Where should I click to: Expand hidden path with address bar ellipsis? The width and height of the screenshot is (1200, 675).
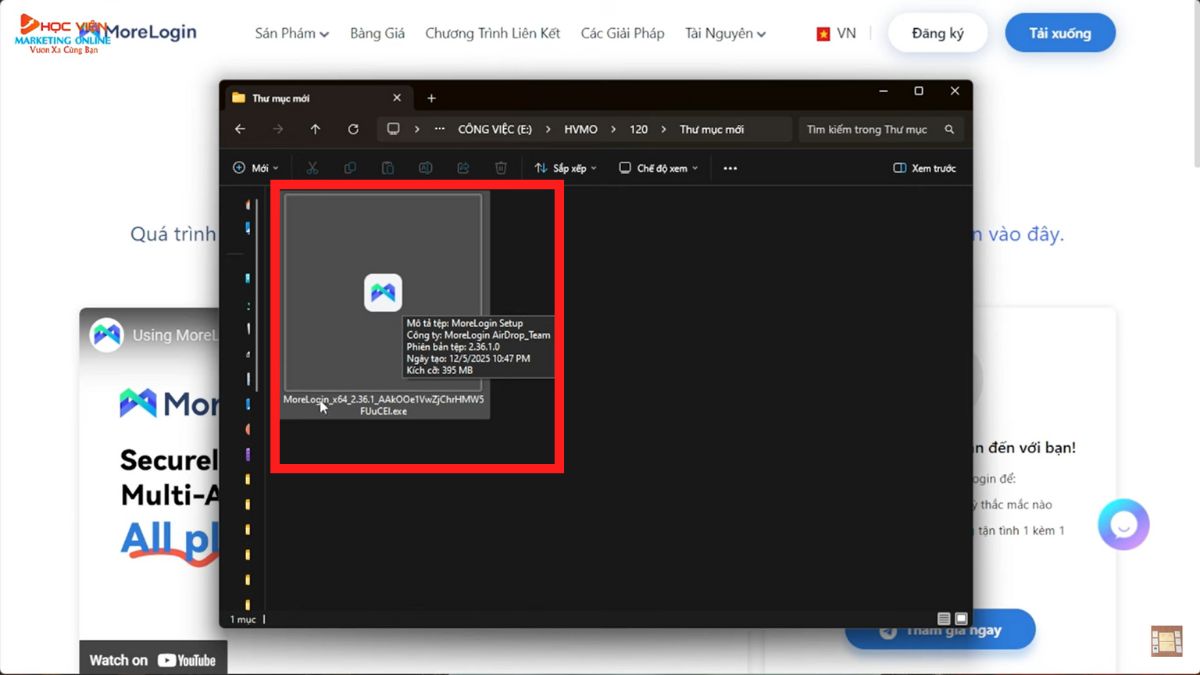click(440, 129)
